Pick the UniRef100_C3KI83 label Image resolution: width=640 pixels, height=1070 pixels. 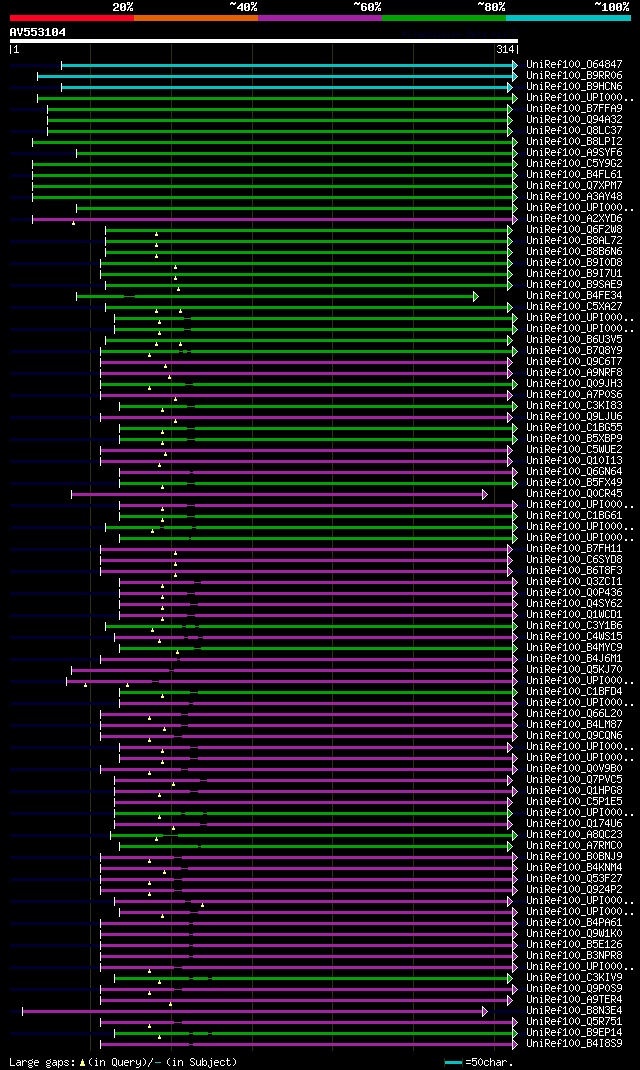coord(574,405)
